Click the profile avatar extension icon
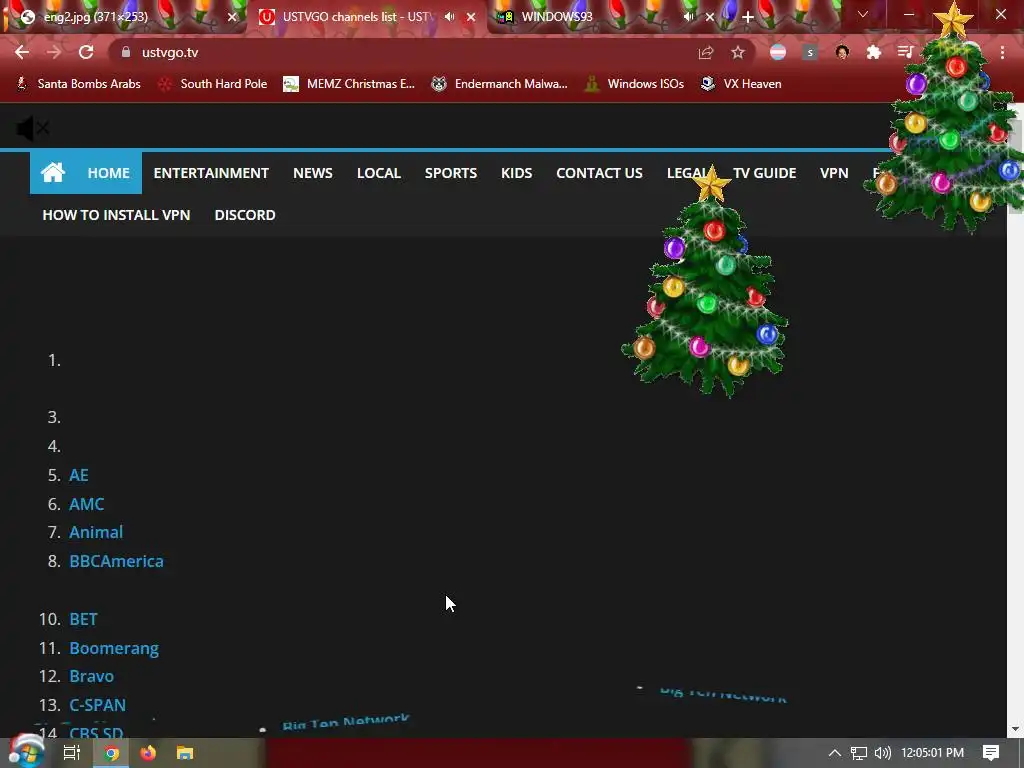Image resolution: width=1024 pixels, height=768 pixels. coord(842,52)
